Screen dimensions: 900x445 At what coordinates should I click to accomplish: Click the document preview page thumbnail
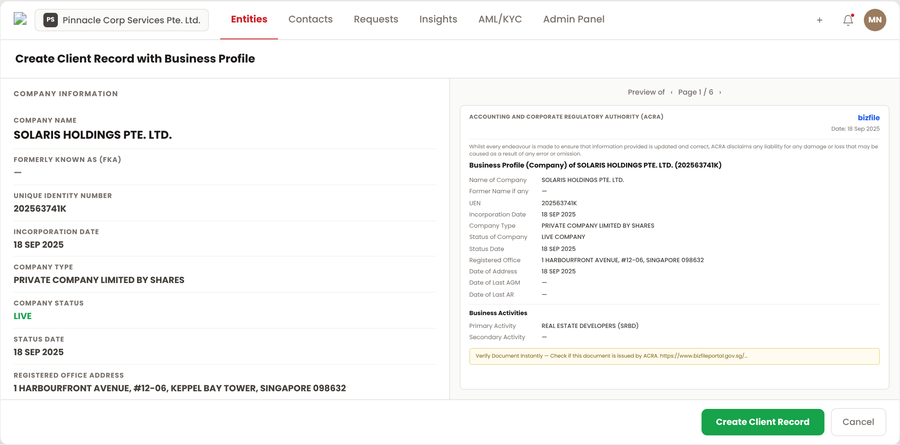[674, 247]
